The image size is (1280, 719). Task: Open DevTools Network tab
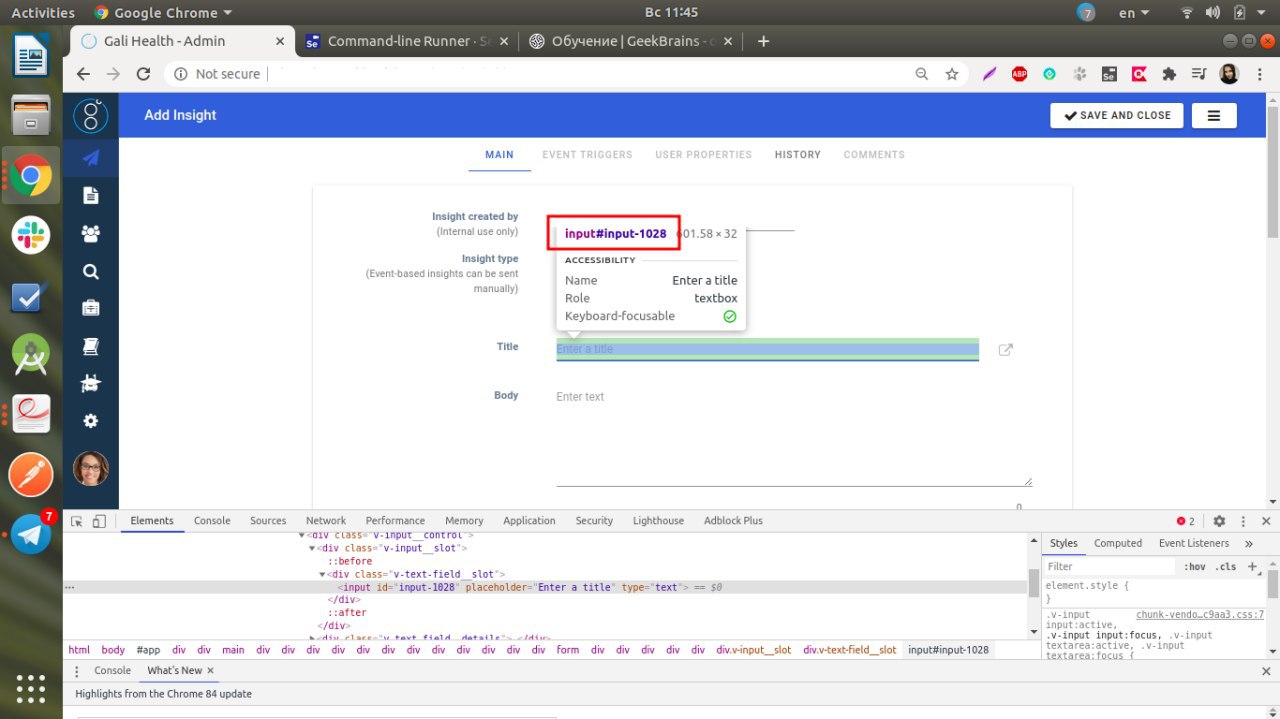point(326,521)
